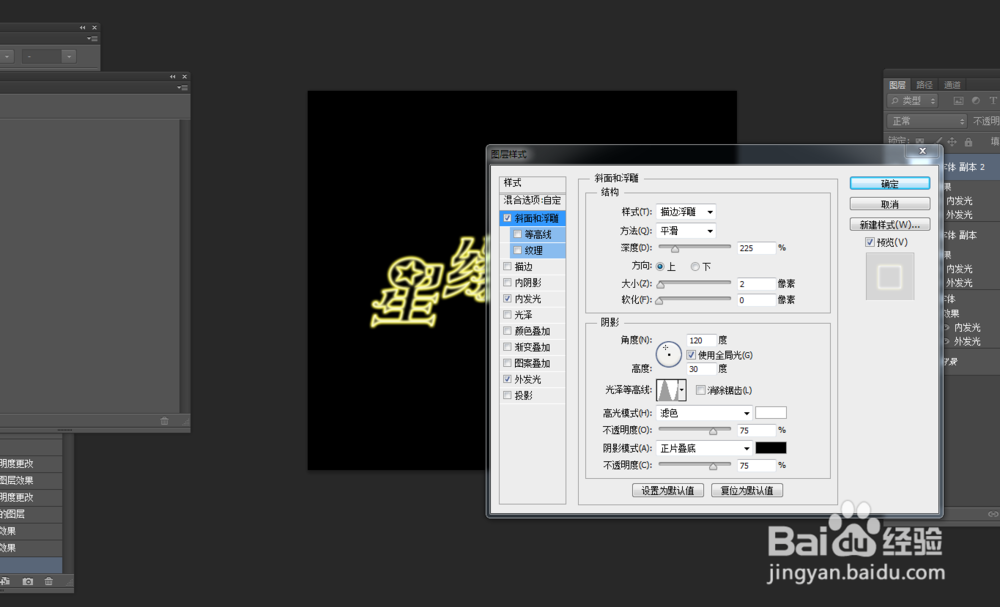1000x607 pixels.
Task: Switch to the 路径 tab
Action: 924,84
